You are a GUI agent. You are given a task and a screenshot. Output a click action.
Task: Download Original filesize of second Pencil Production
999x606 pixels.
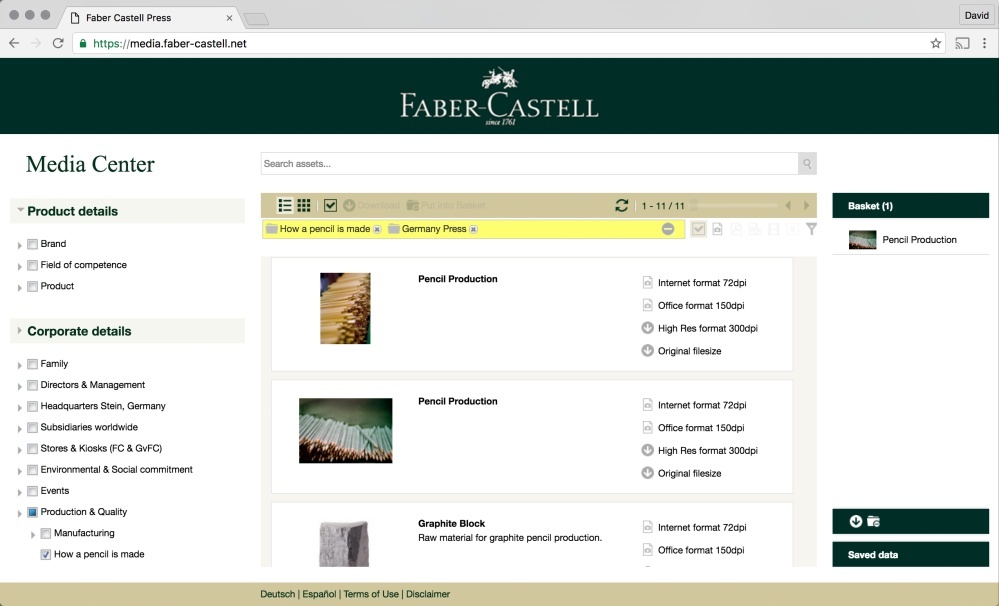pos(681,473)
